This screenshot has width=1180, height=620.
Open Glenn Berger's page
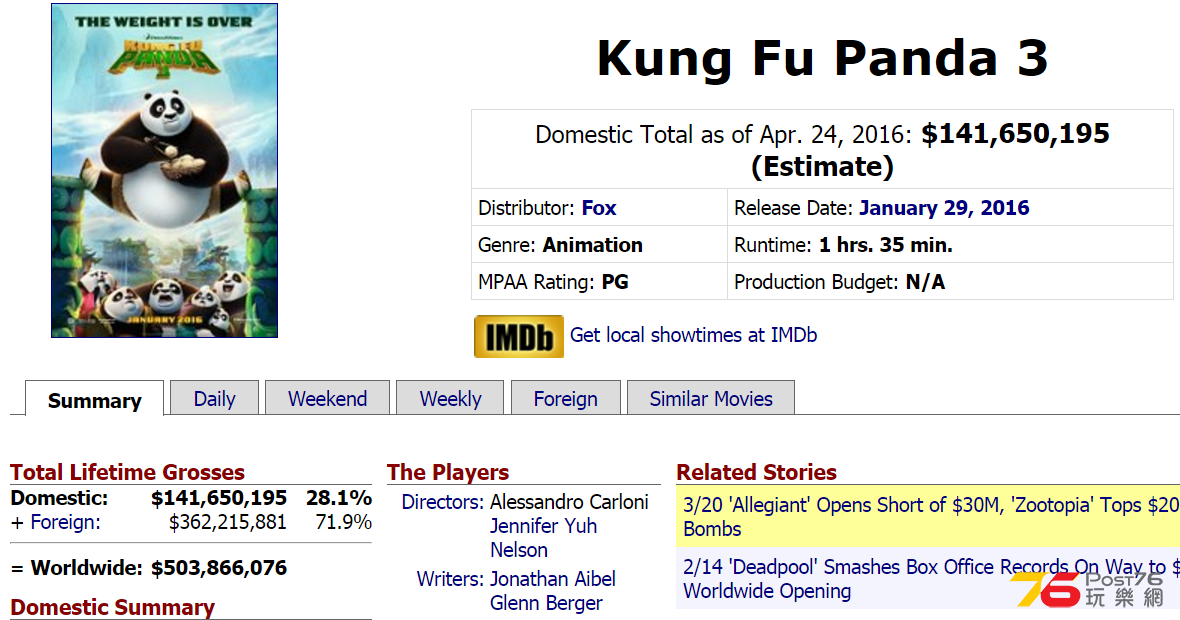point(546,603)
